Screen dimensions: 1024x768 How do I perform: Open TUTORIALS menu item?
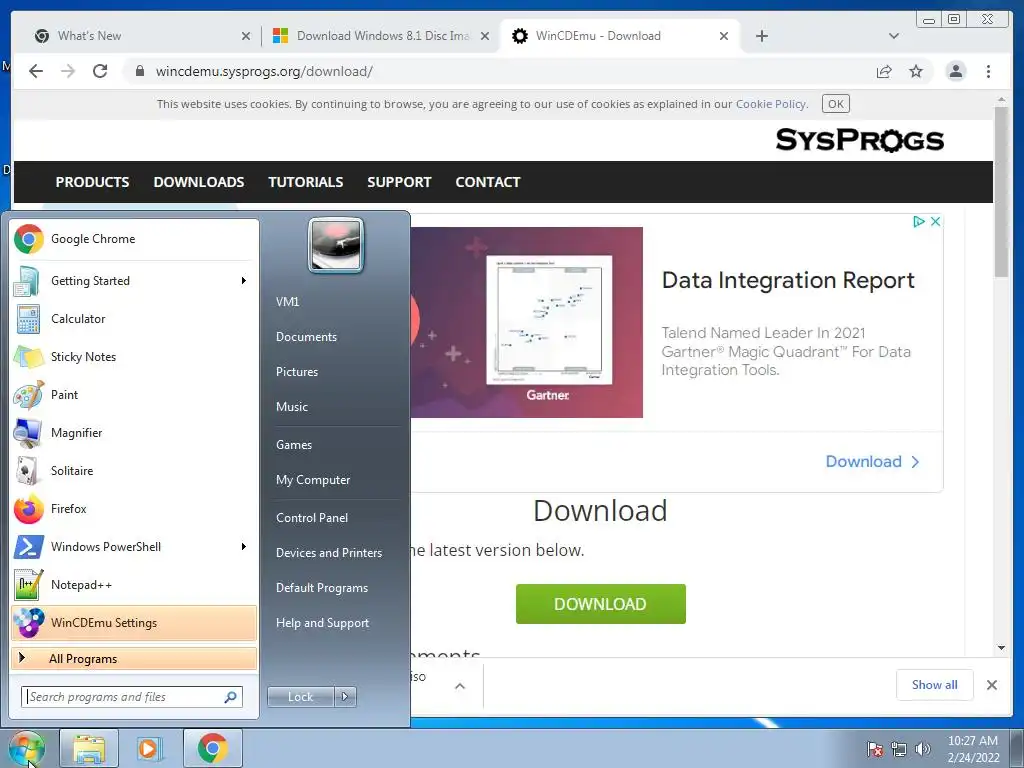(306, 182)
